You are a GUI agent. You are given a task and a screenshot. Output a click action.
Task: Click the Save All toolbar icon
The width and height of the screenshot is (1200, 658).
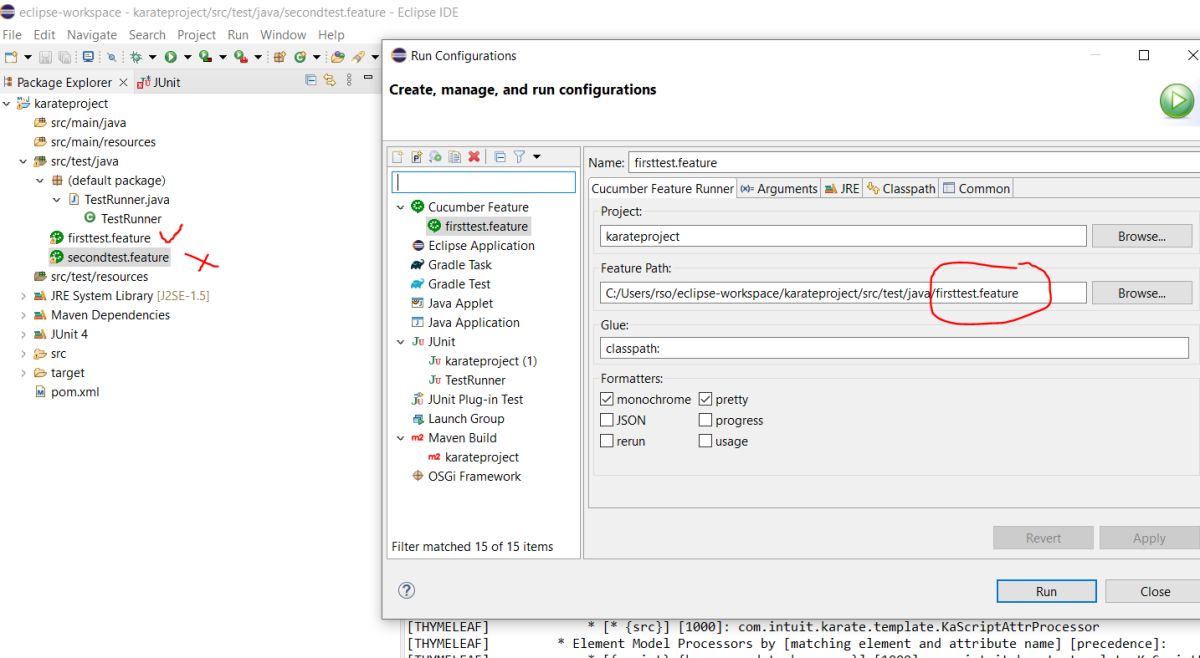pyautogui.click(x=65, y=57)
